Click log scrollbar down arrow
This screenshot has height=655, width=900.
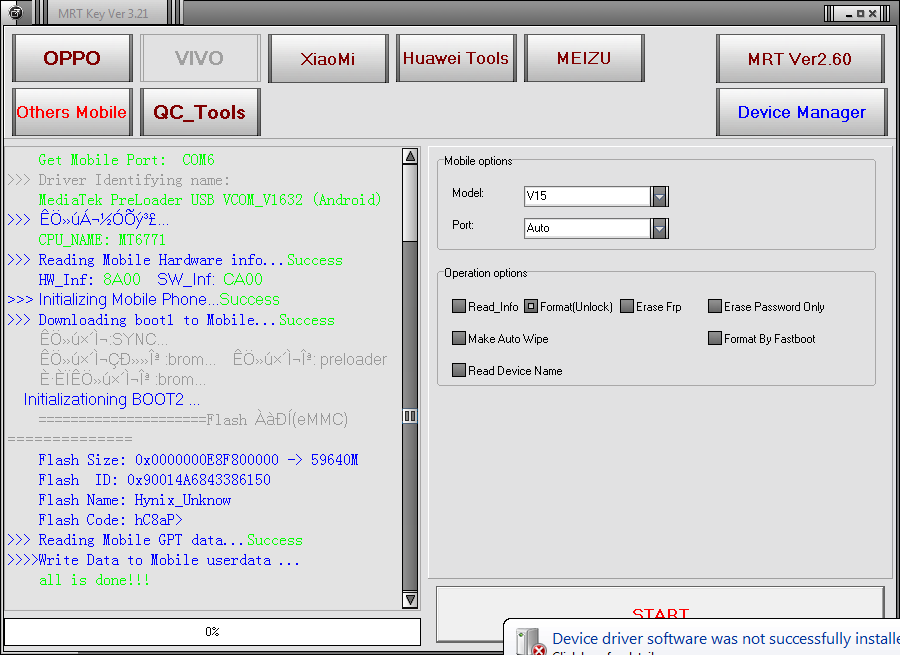pyautogui.click(x=410, y=600)
